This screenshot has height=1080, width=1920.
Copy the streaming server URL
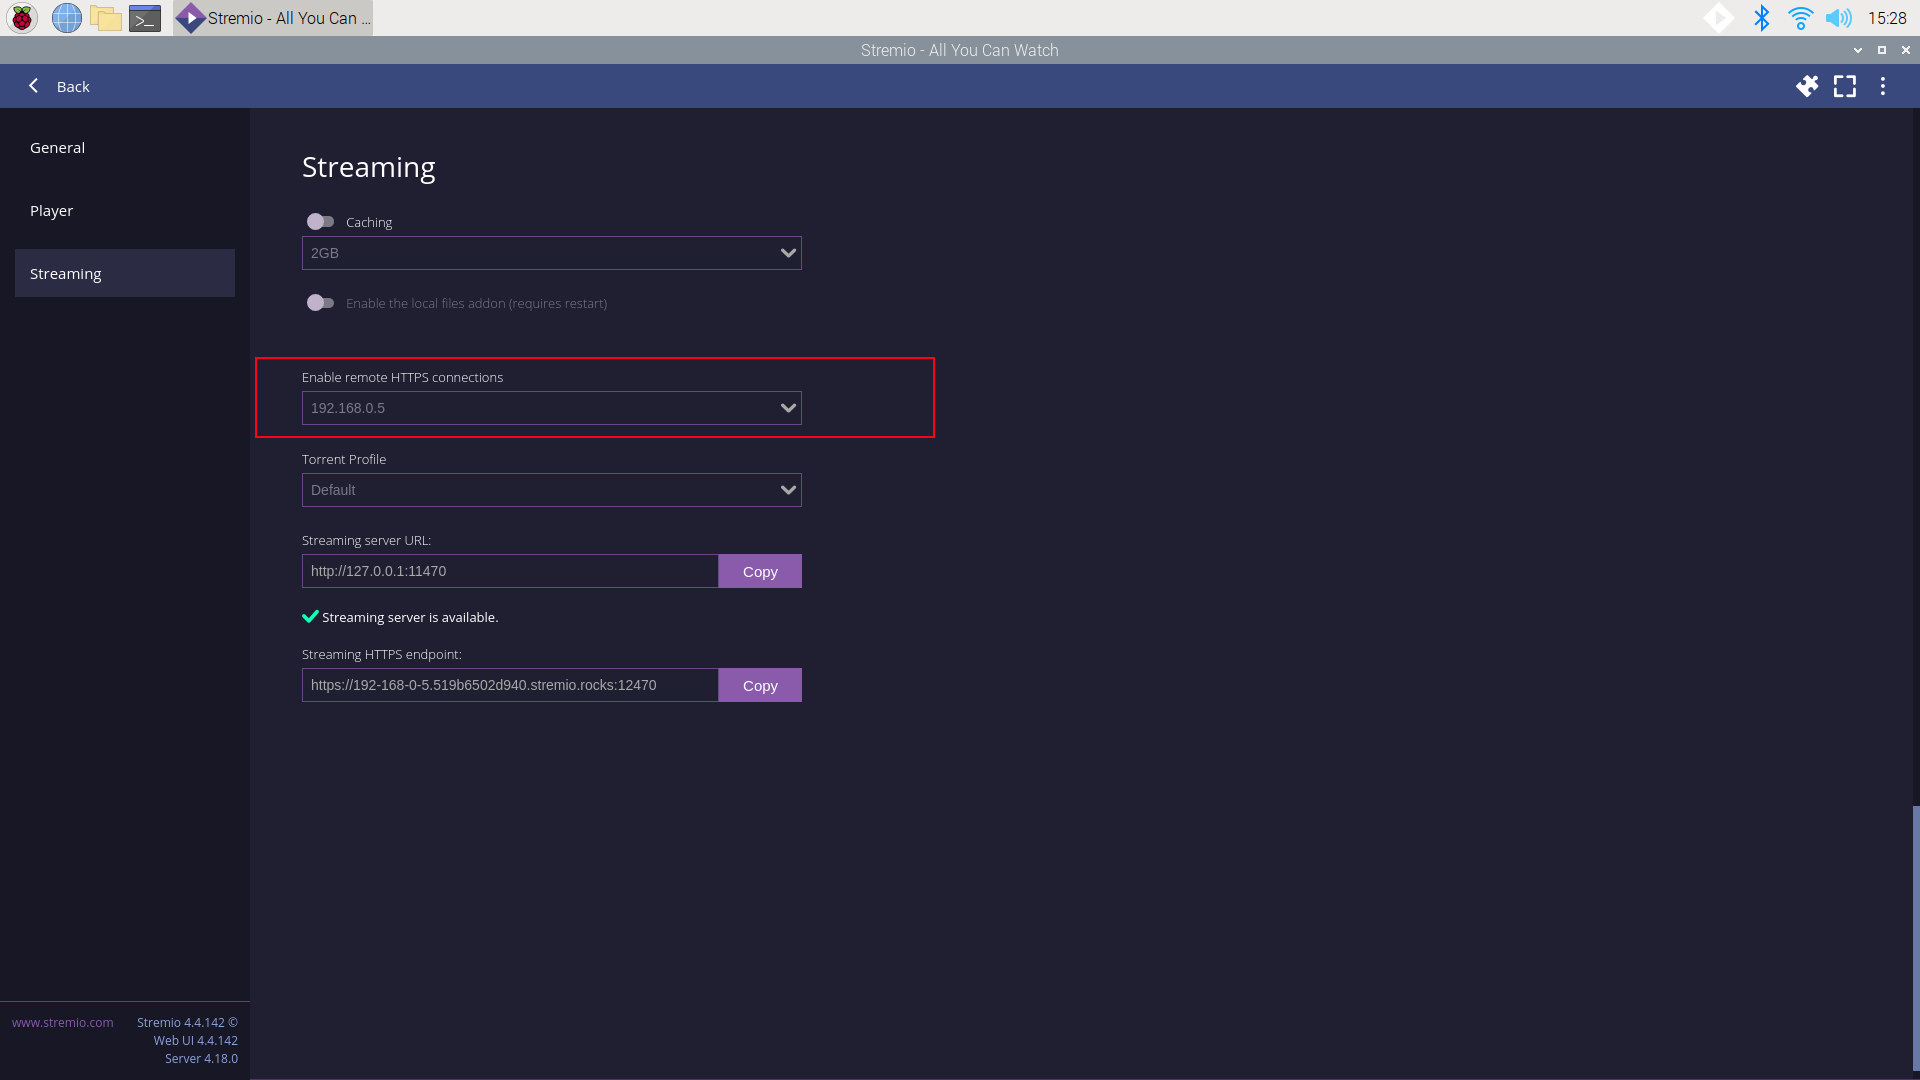pyautogui.click(x=760, y=571)
